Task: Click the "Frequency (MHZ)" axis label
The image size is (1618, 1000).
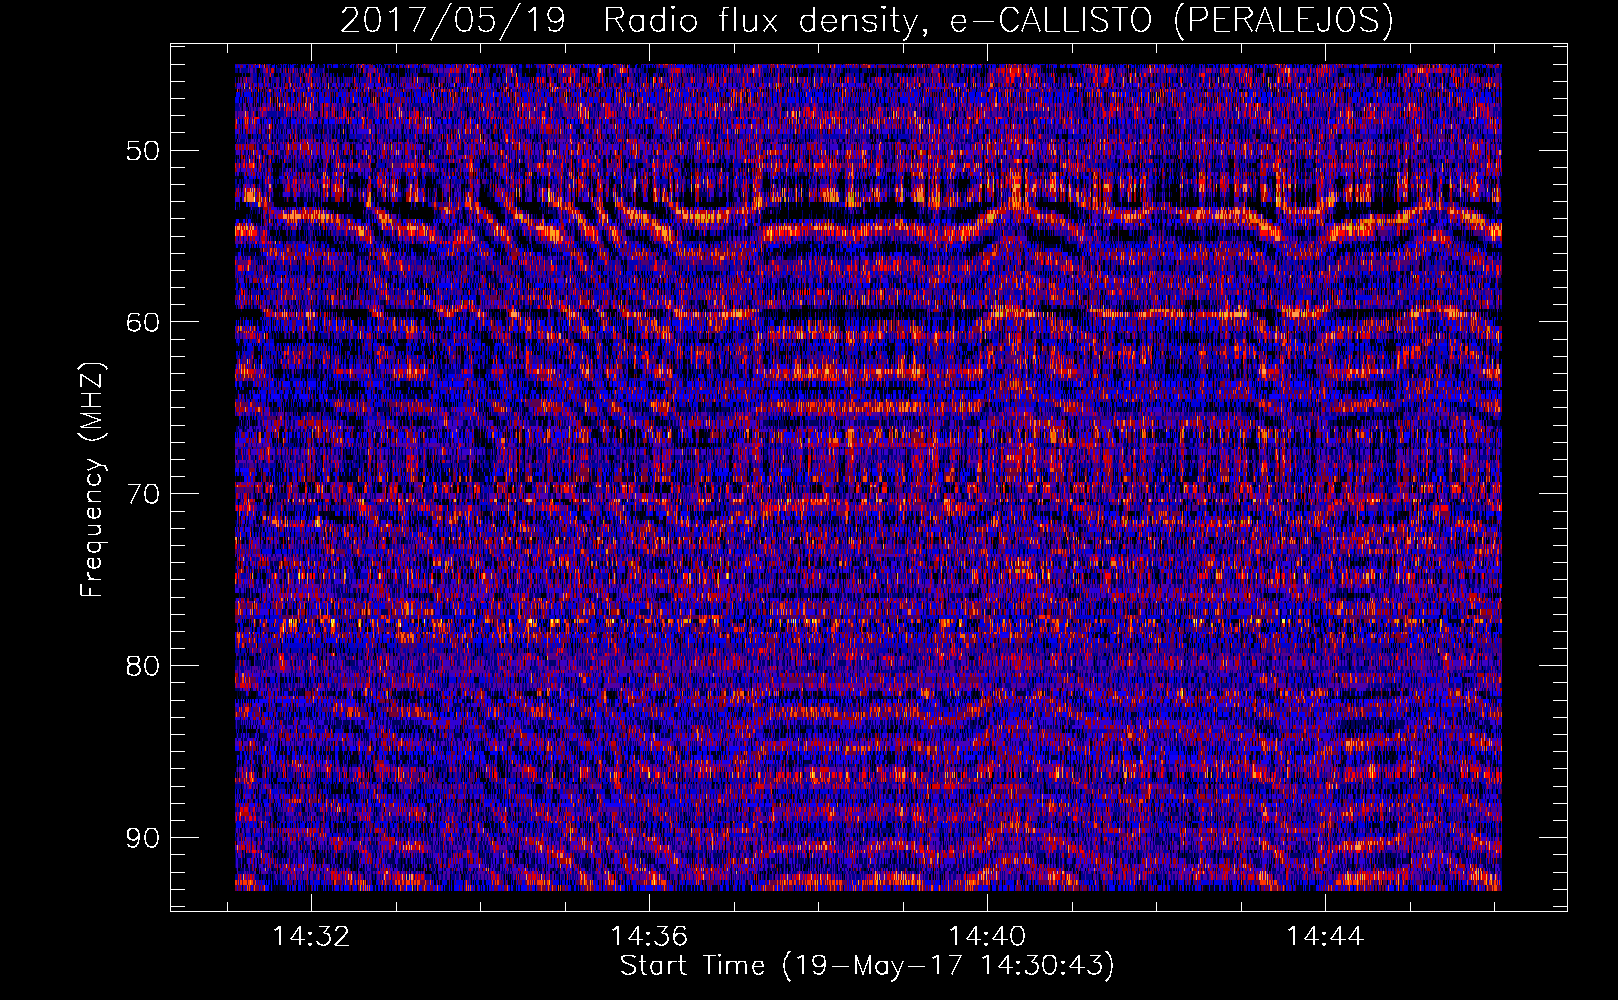Action: pyautogui.click(x=92, y=480)
